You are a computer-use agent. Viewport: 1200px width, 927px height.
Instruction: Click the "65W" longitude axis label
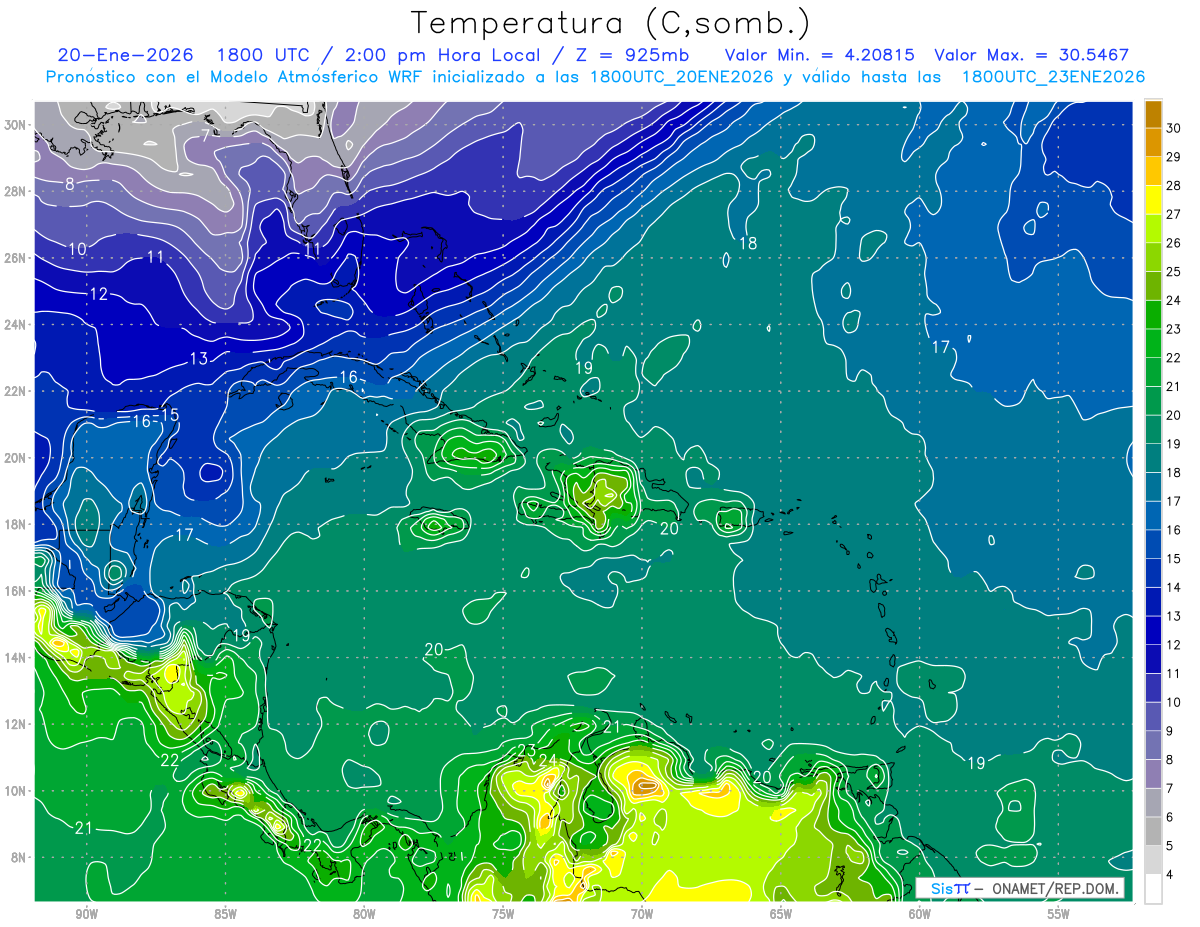[x=781, y=914]
